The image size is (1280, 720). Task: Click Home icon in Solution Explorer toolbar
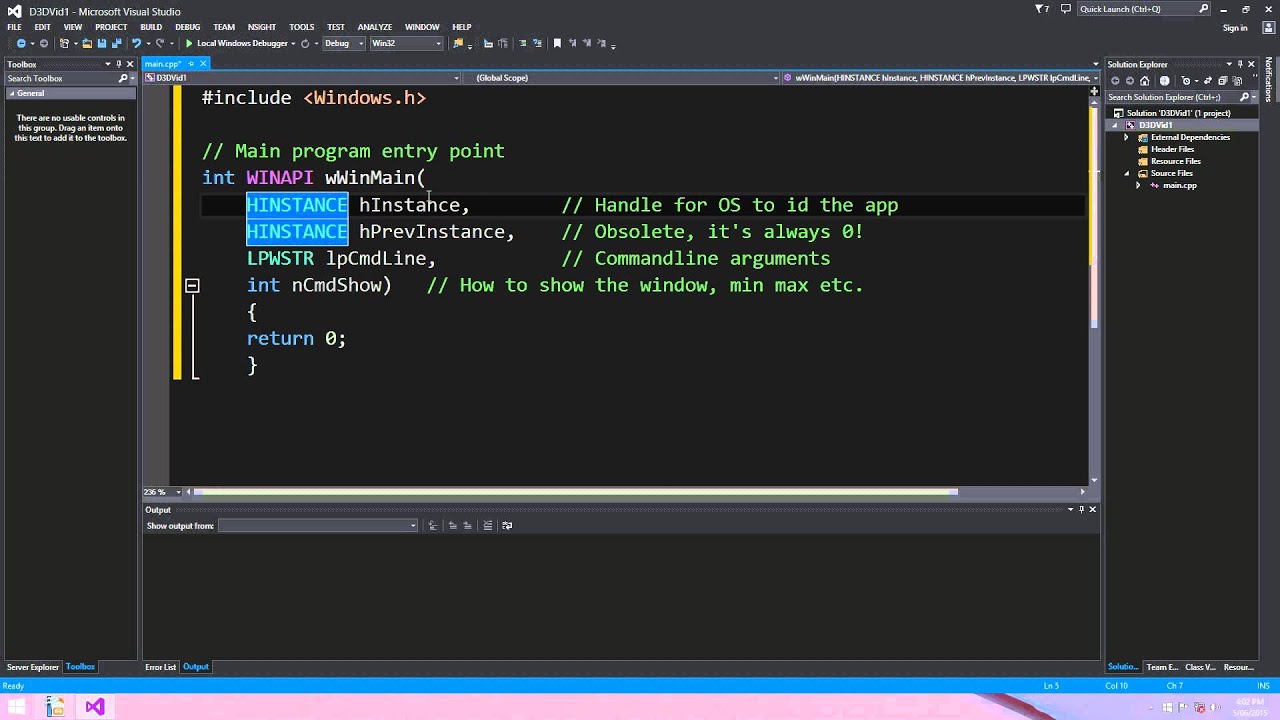click(x=1145, y=81)
